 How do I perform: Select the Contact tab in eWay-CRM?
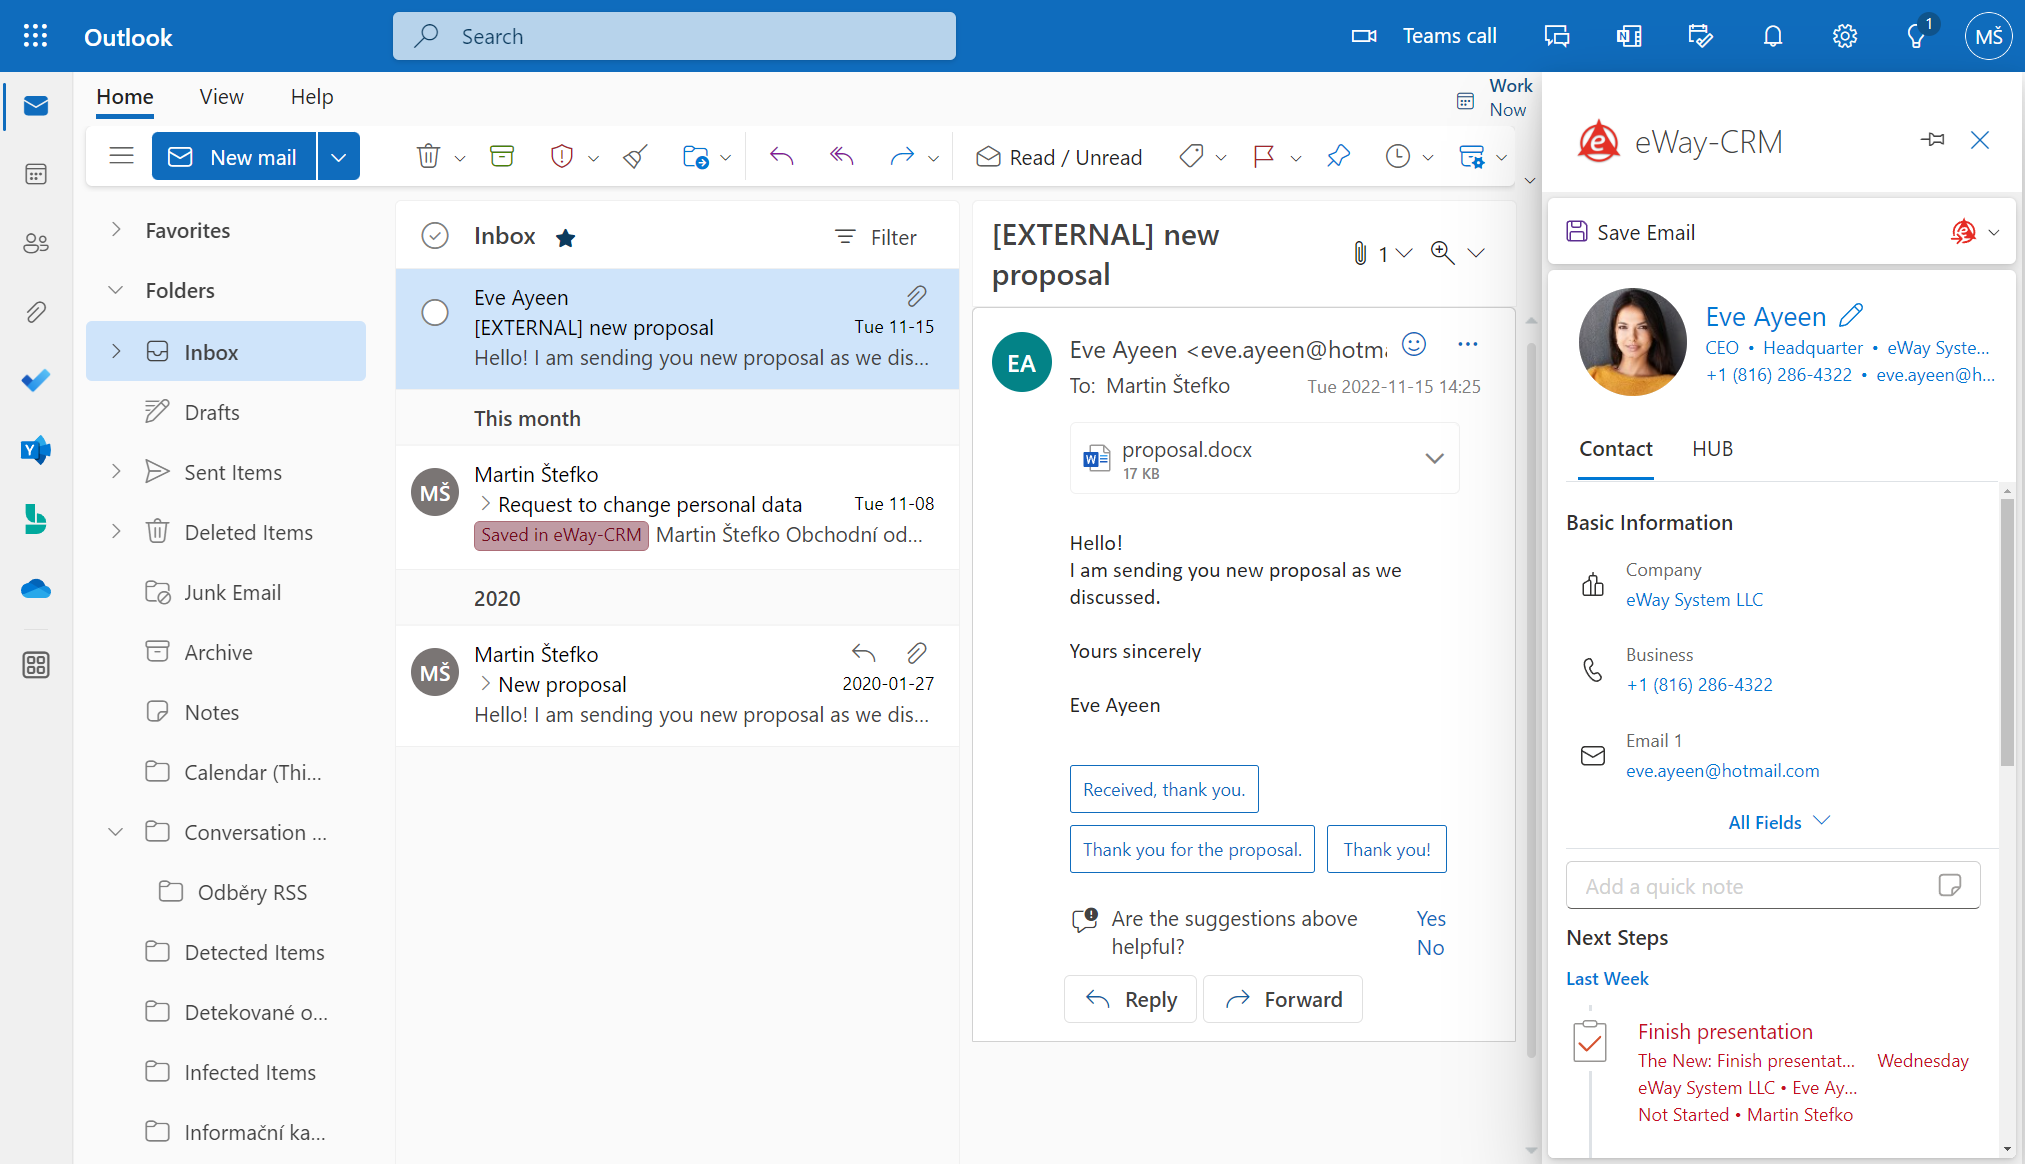pos(1616,449)
